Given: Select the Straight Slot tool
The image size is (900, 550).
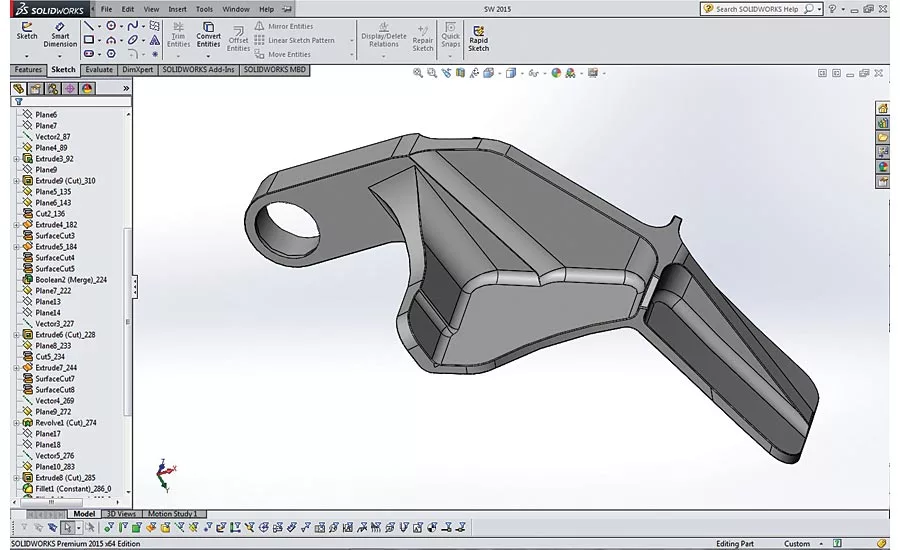Looking at the screenshot, I should [88, 53].
